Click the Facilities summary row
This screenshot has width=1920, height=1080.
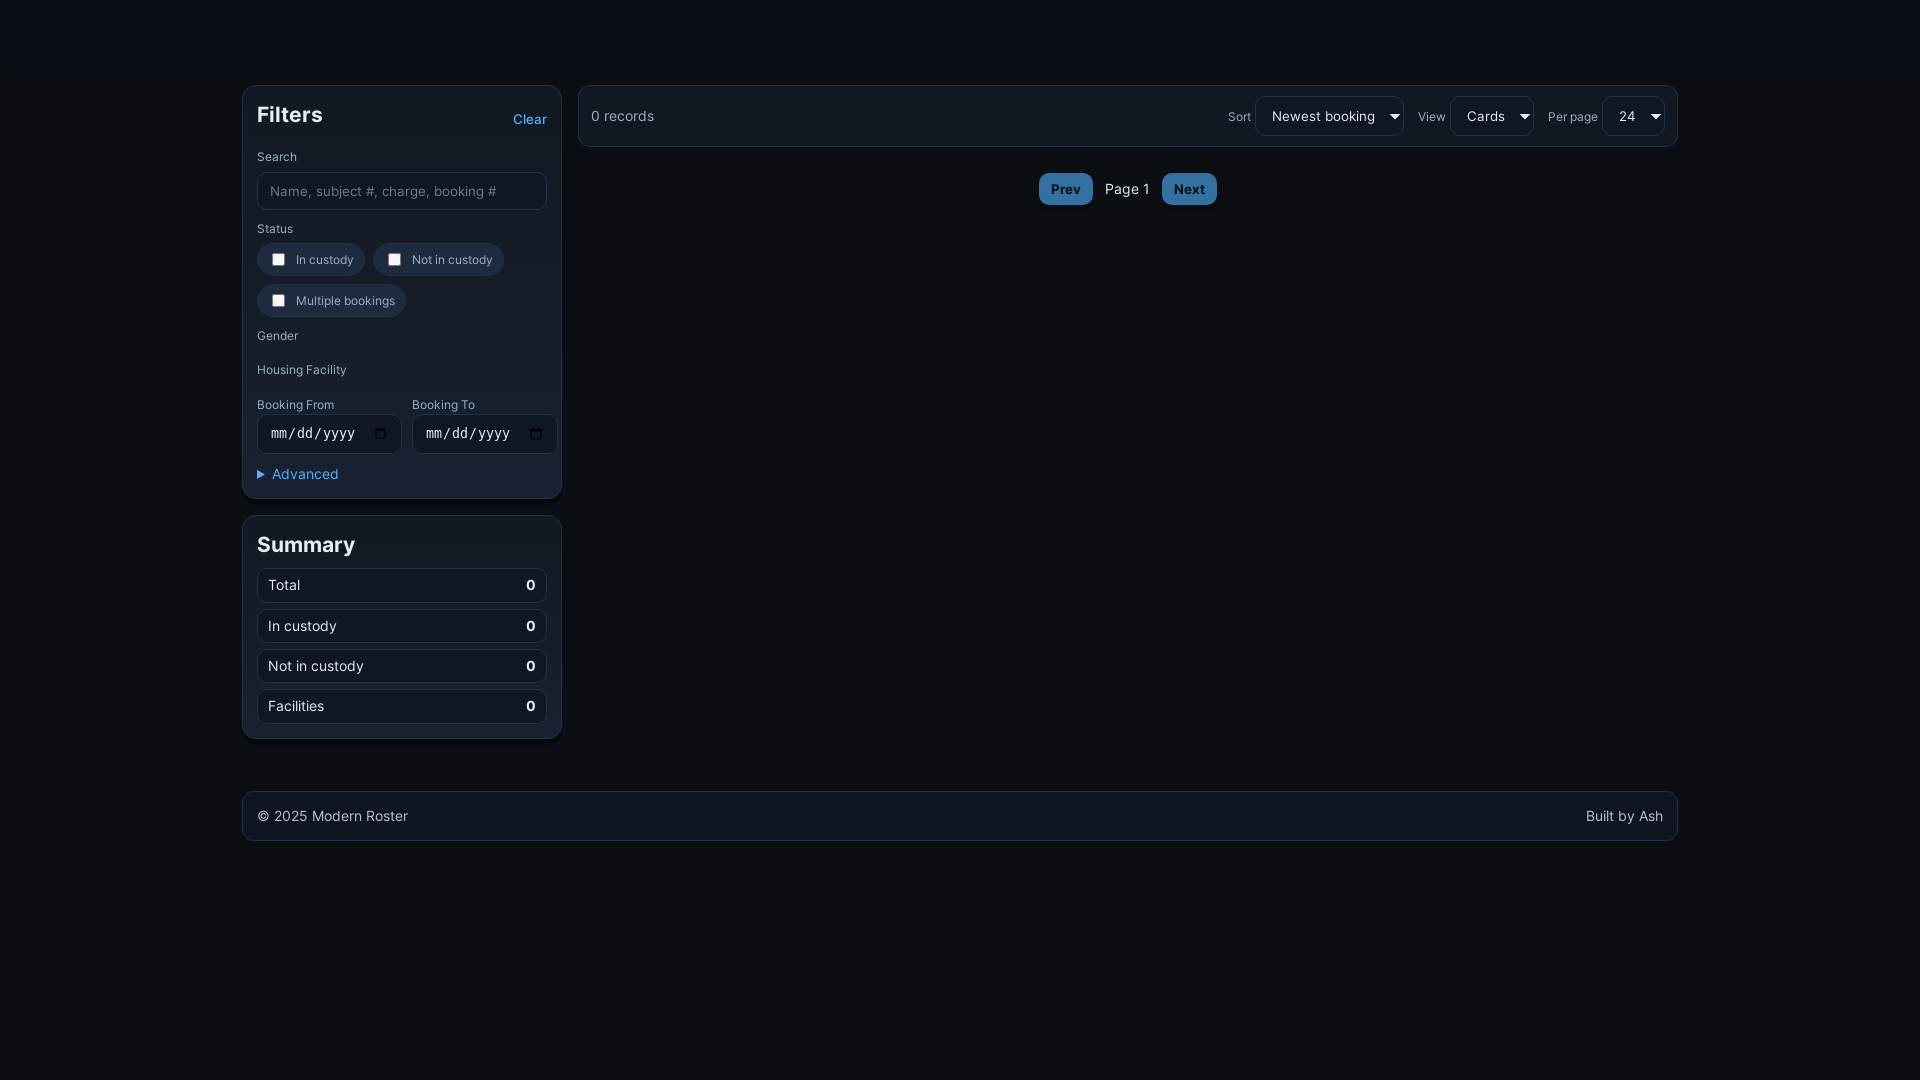tap(401, 706)
